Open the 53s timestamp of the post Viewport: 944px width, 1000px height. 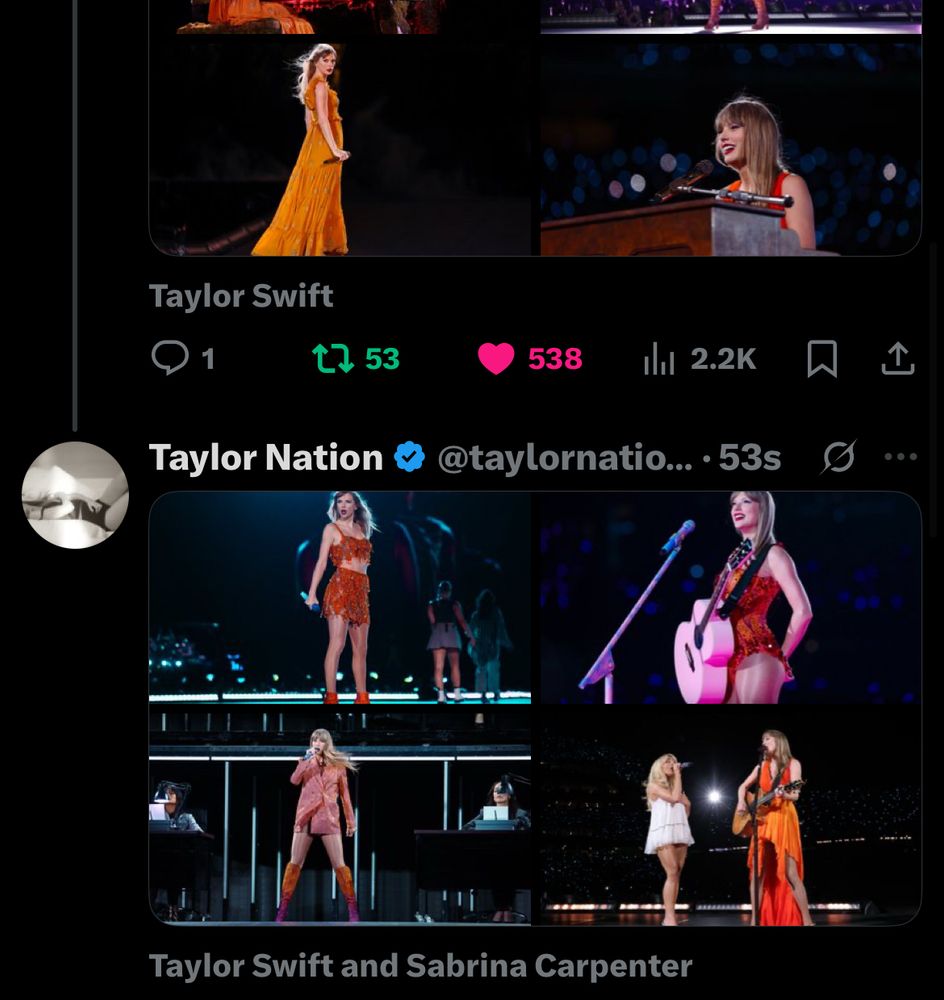[749, 457]
